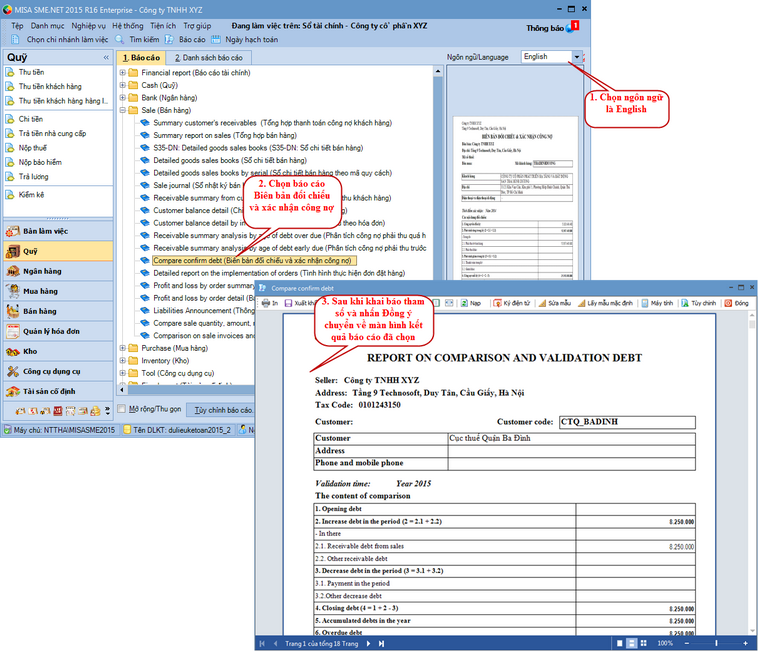Open Công cụ dụng cụ module
The image size is (759, 652).
[58, 371]
